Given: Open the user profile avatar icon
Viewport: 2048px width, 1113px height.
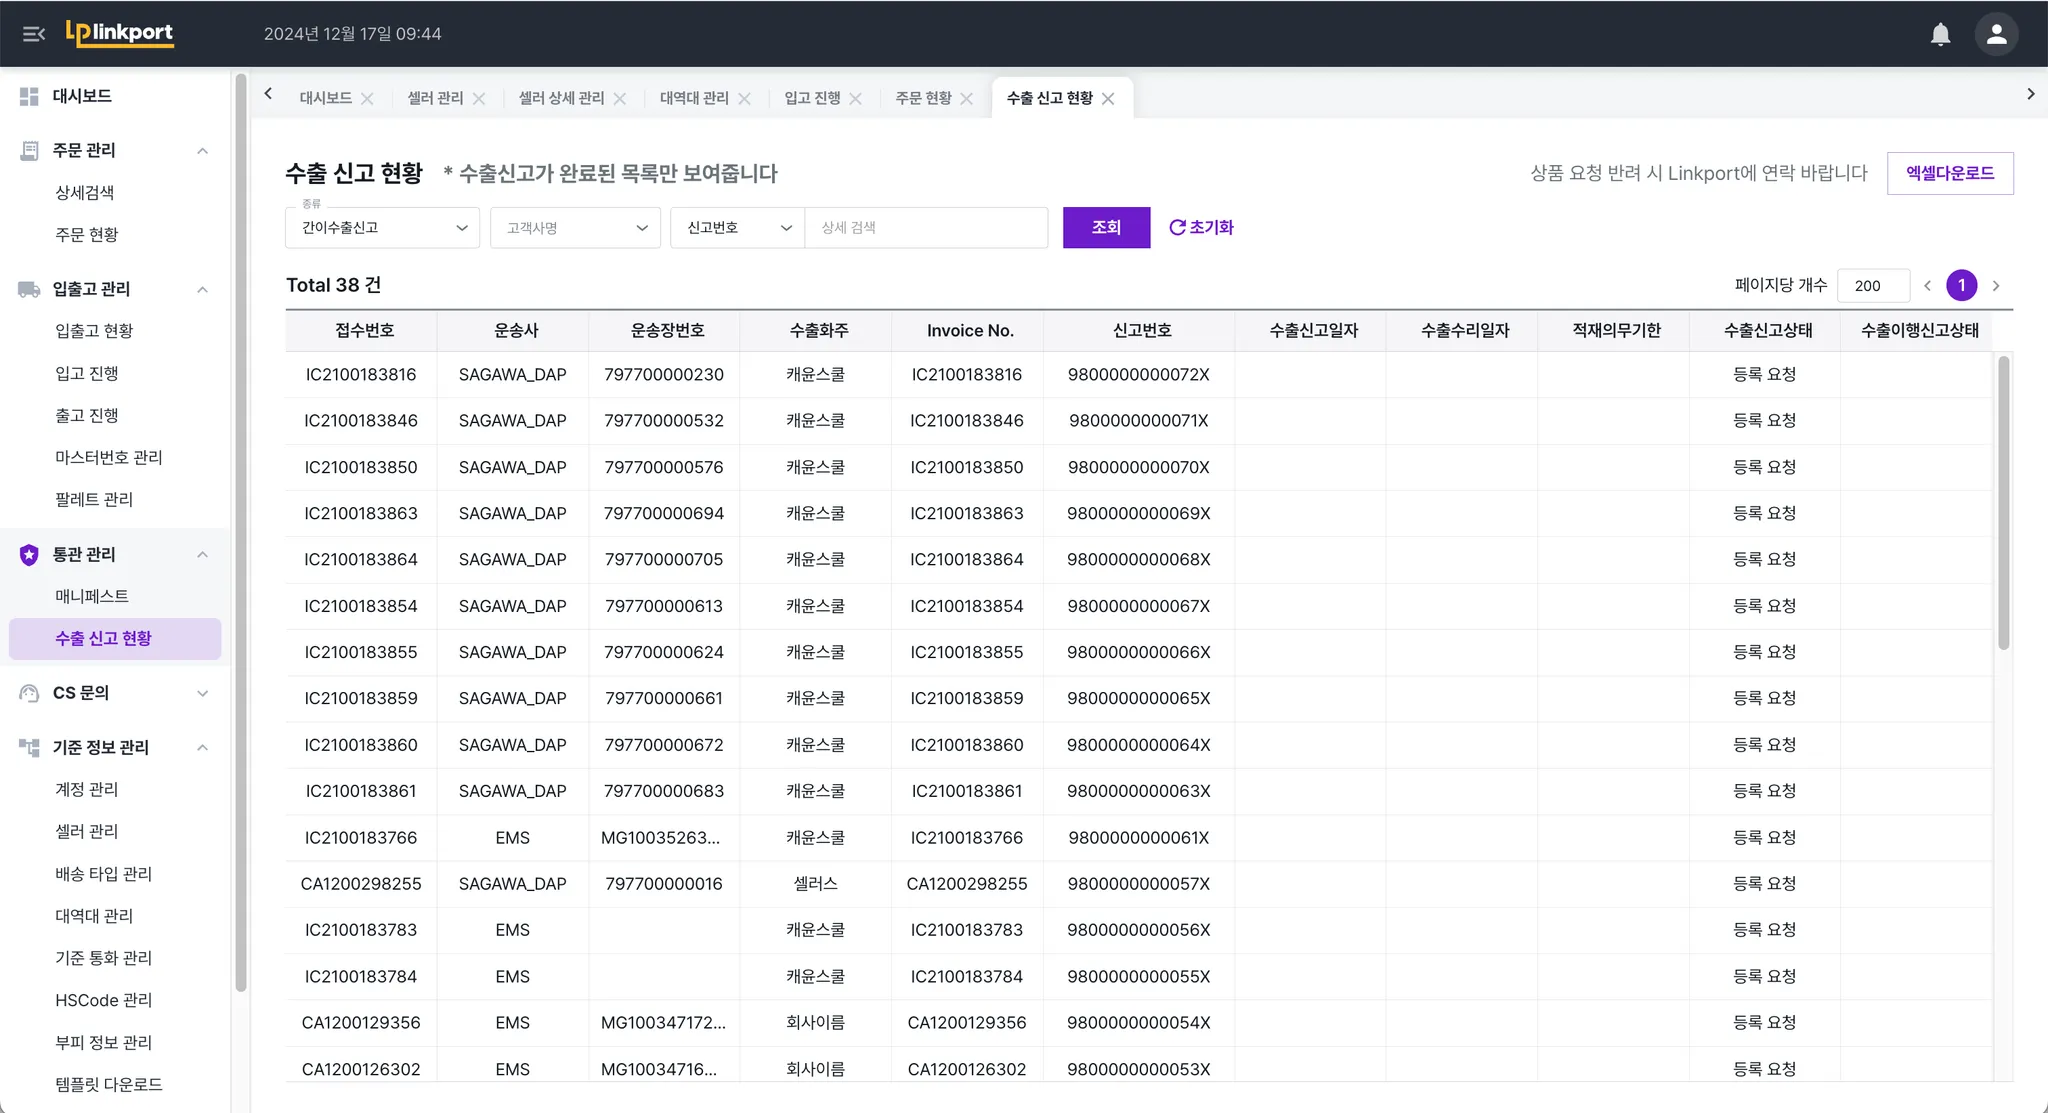Looking at the screenshot, I should pos(1996,34).
